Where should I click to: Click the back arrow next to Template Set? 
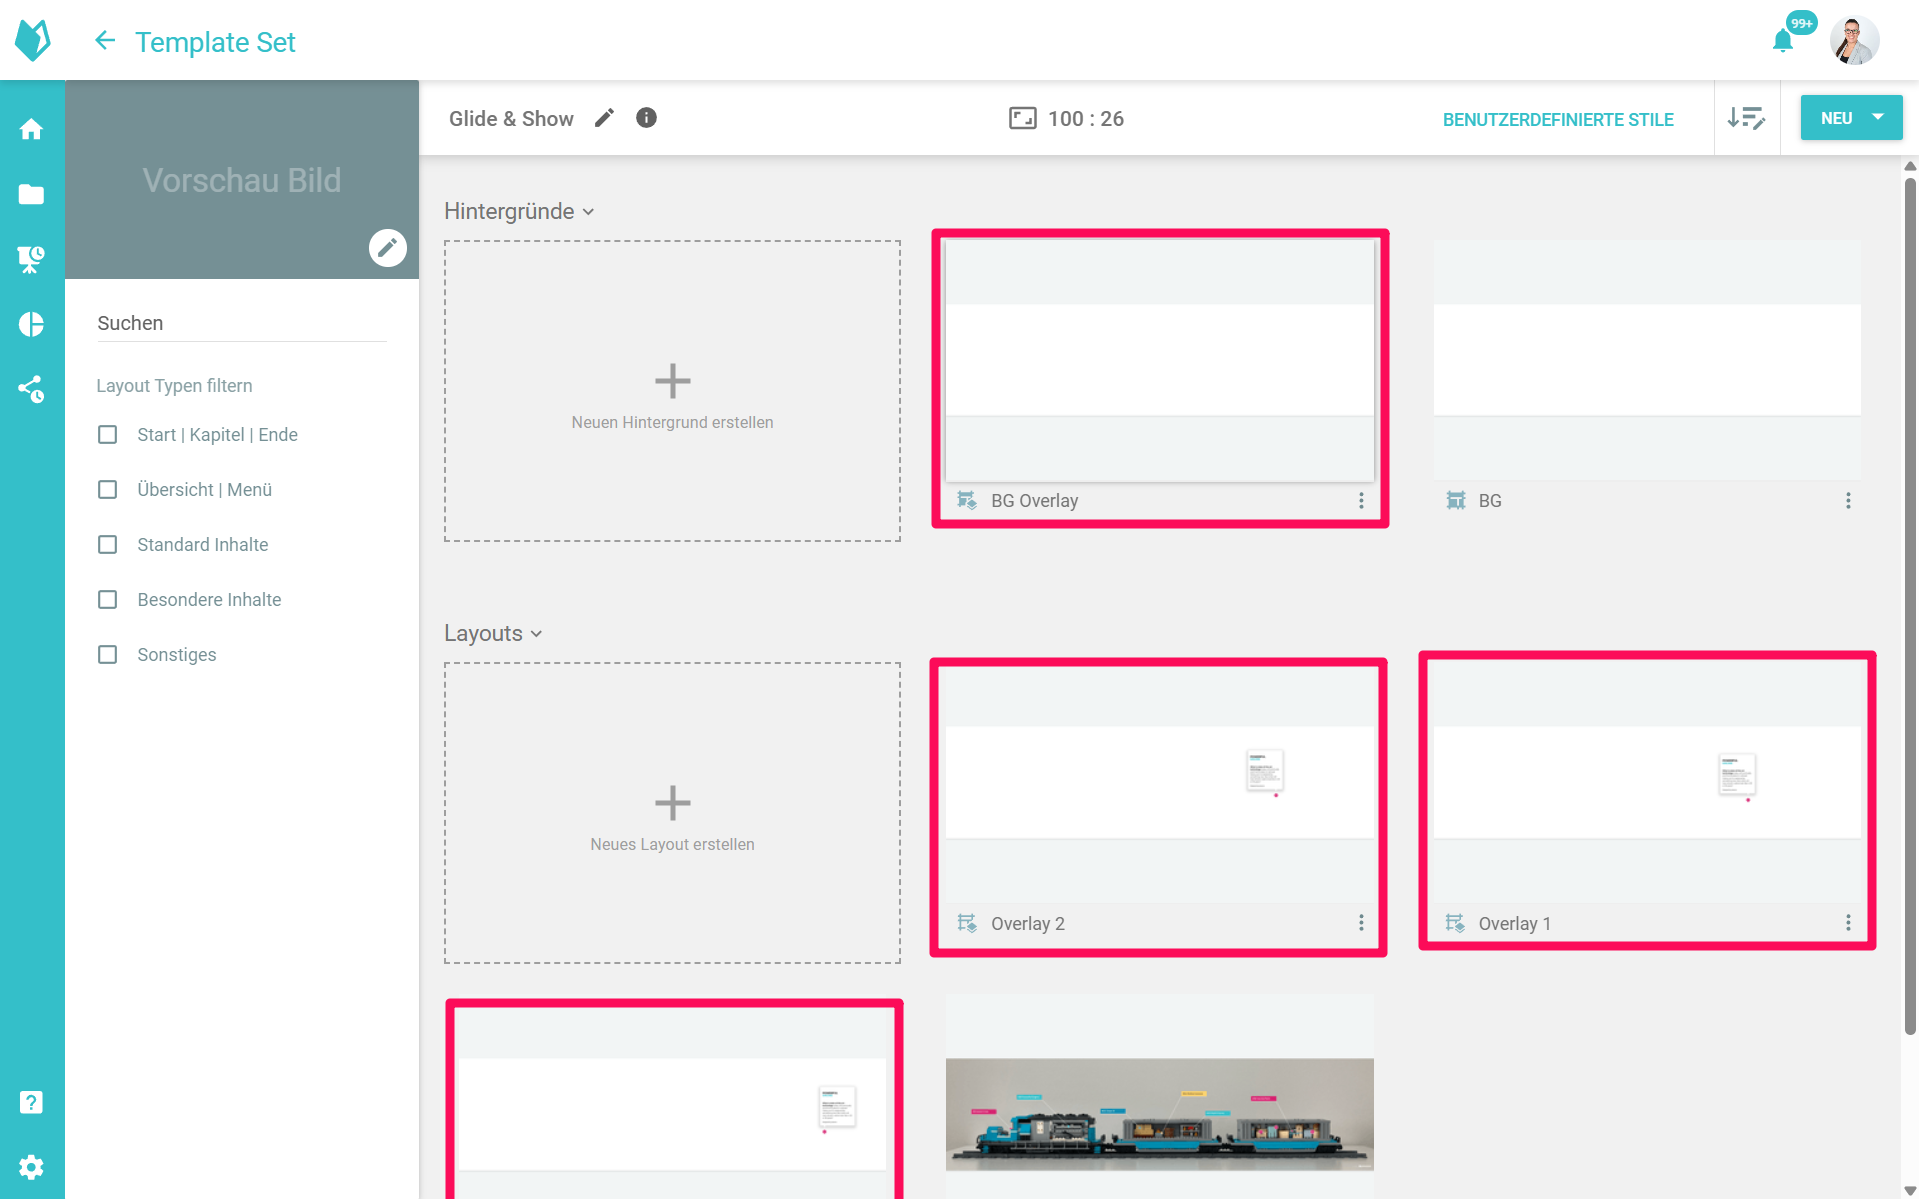[105, 41]
